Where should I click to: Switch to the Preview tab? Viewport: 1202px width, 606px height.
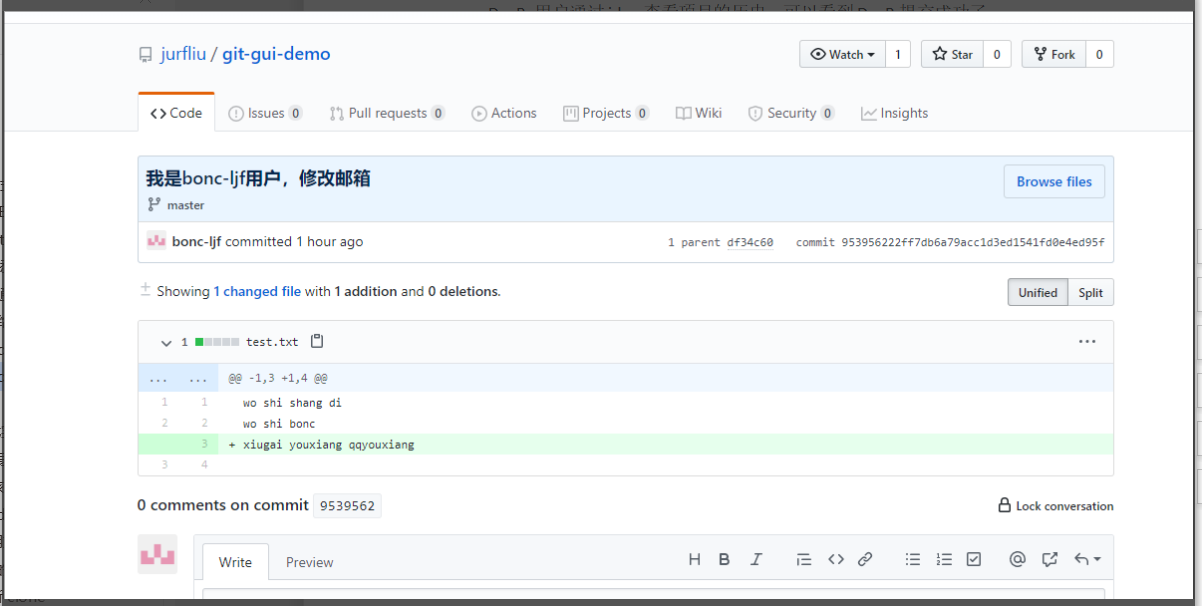point(309,562)
